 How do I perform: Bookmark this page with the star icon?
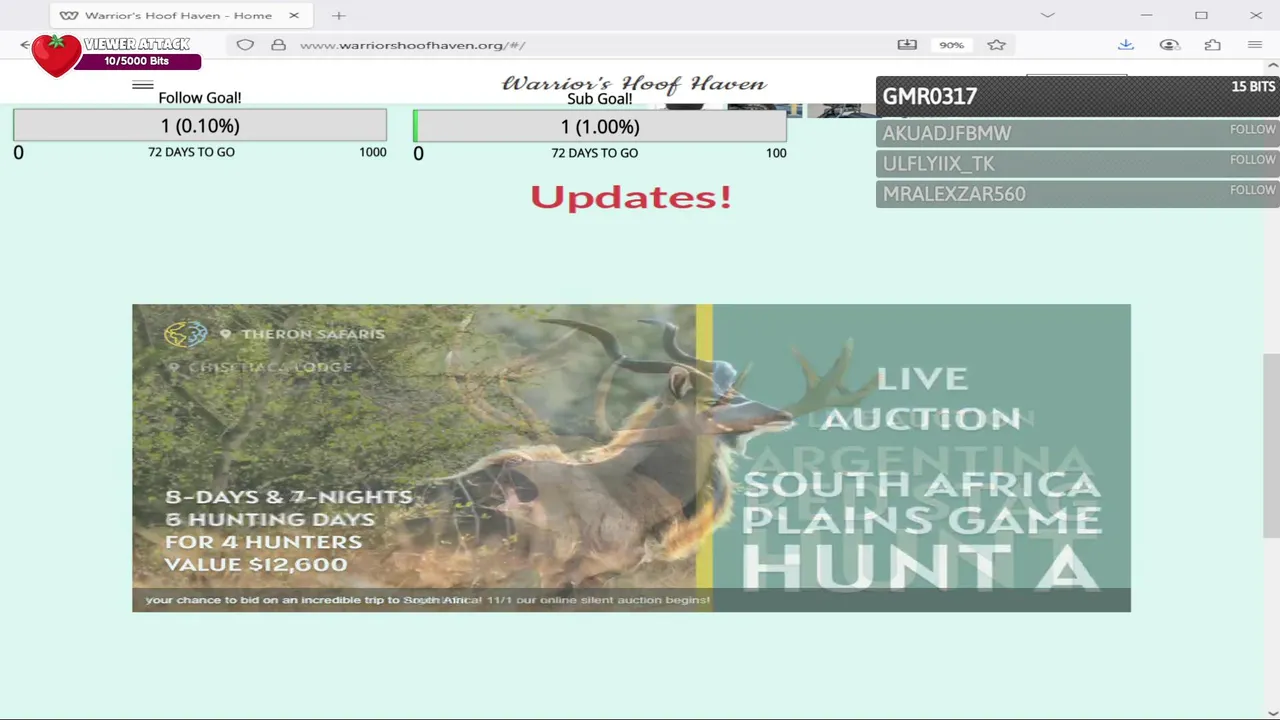coord(996,44)
